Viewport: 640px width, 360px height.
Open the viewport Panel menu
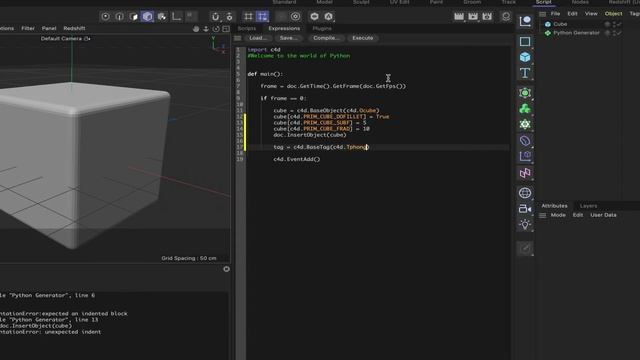pos(49,29)
